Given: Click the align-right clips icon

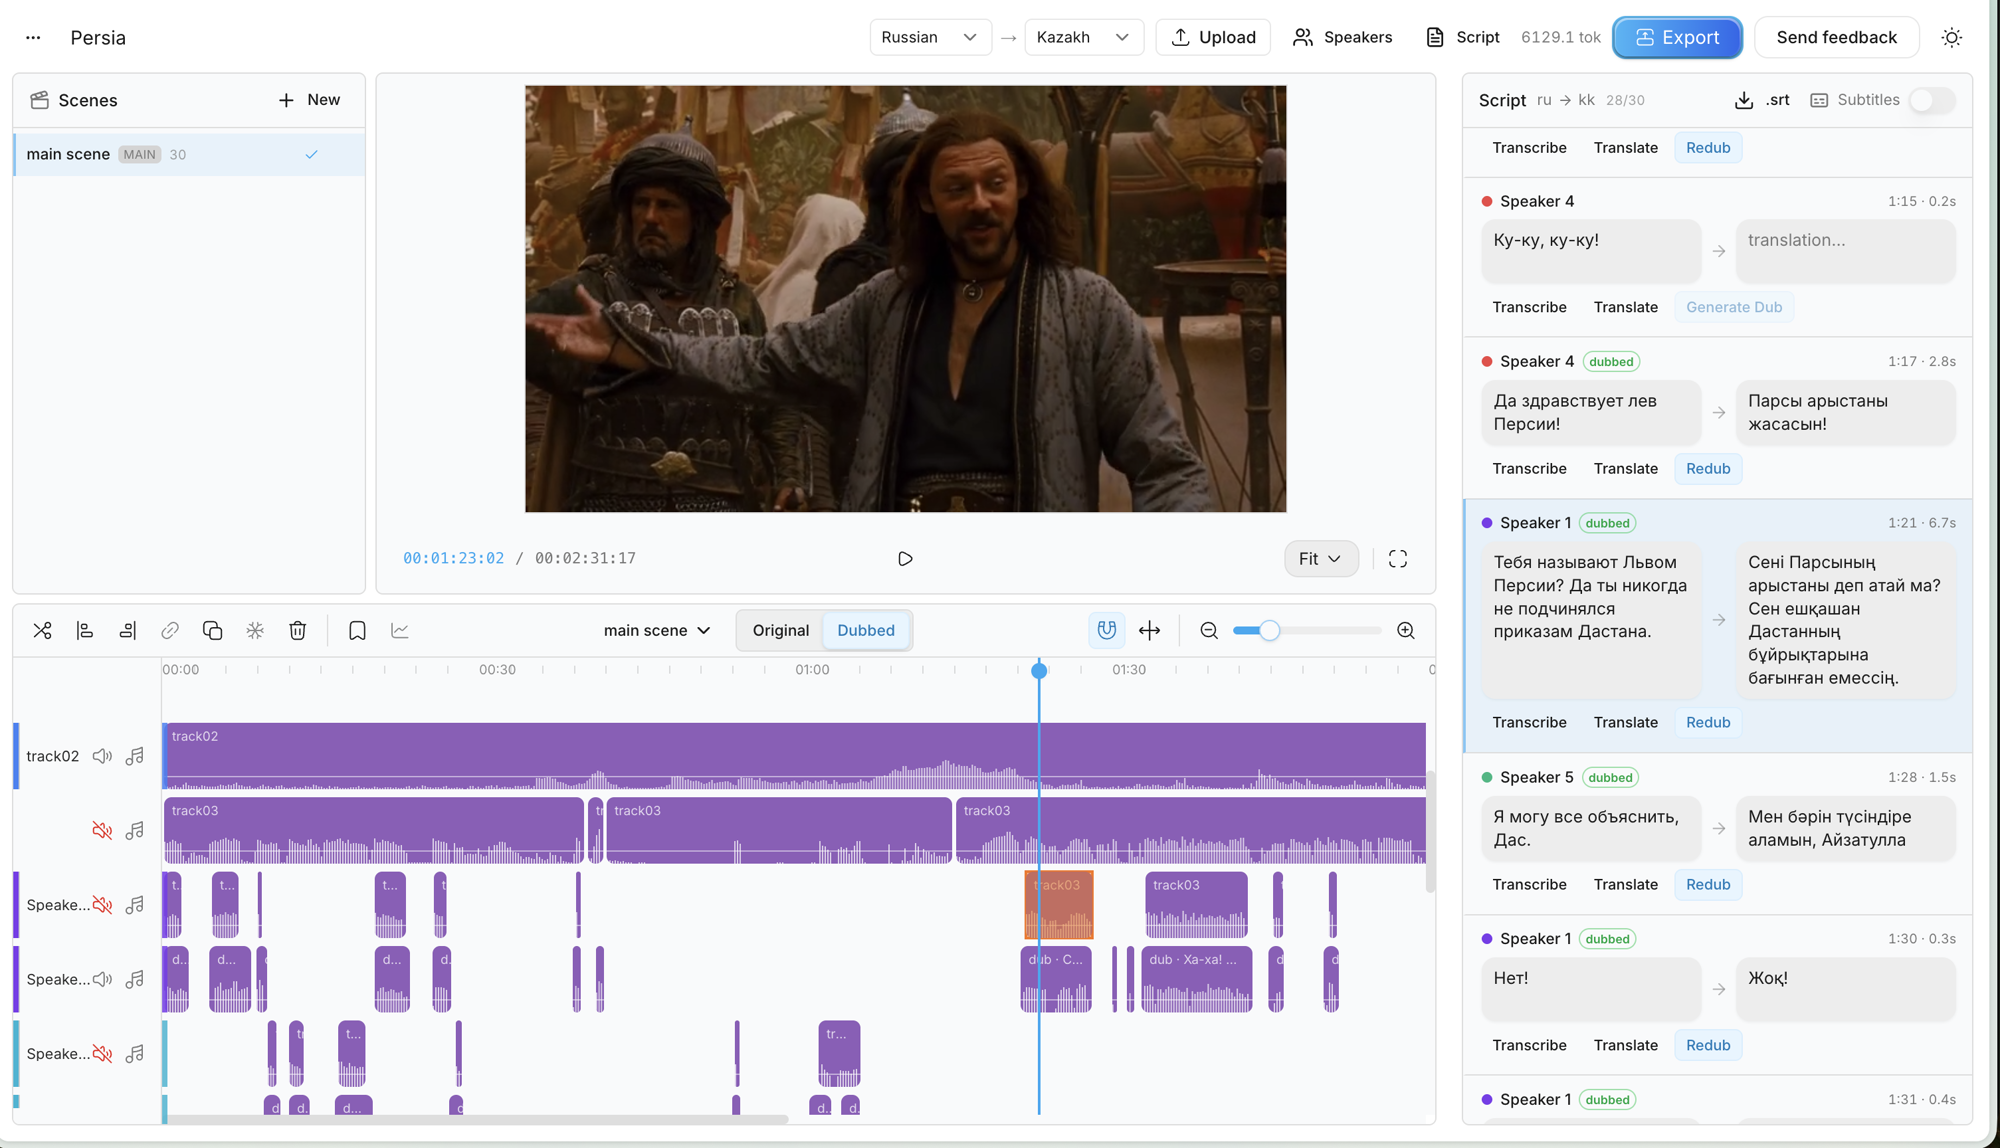Looking at the screenshot, I should tap(127, 630).
